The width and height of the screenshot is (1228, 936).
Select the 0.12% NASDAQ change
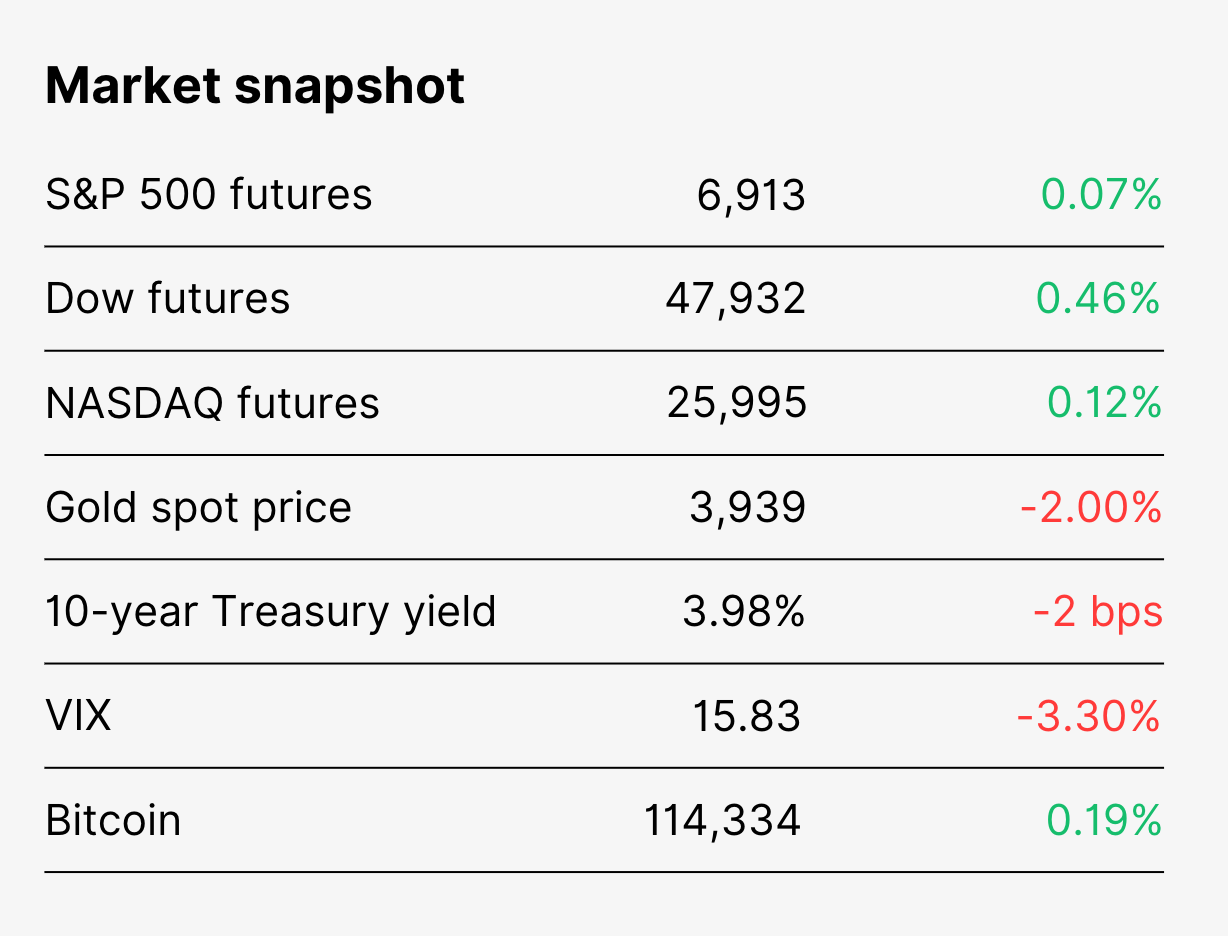pyautogui.click(x=1105, y=403)
